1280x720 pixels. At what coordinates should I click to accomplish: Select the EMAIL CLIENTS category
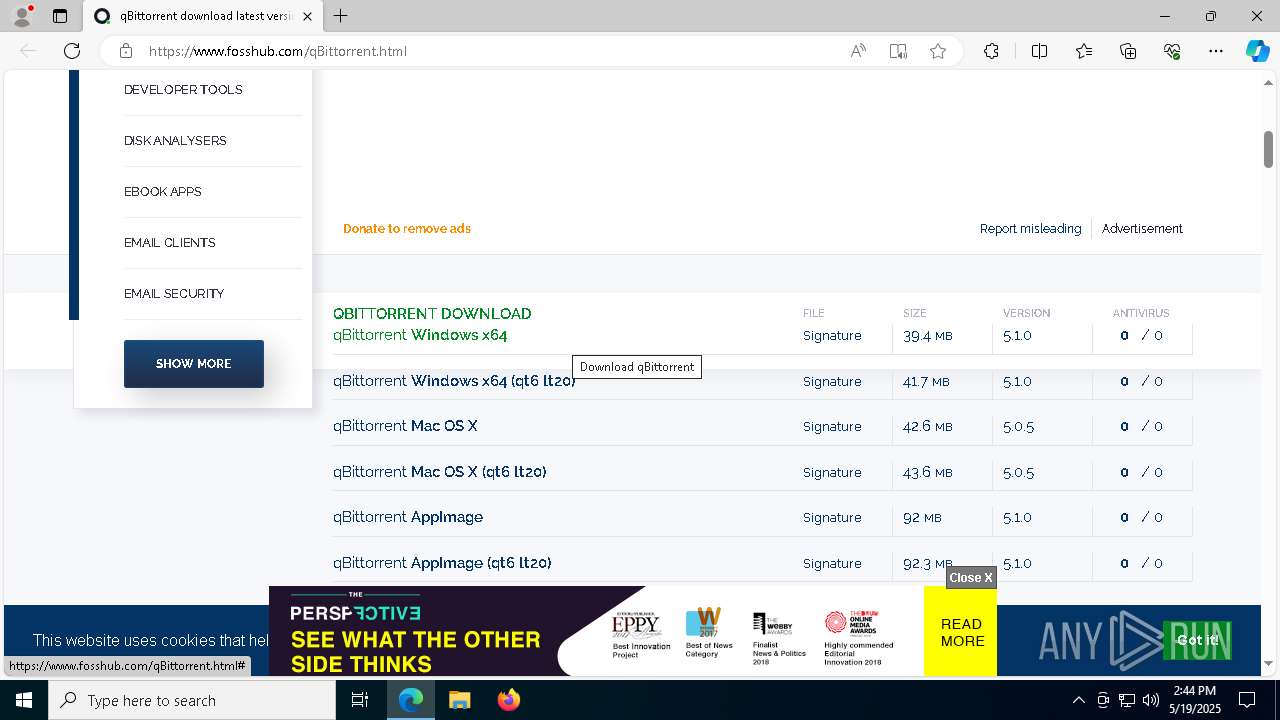tap(170, 243)
